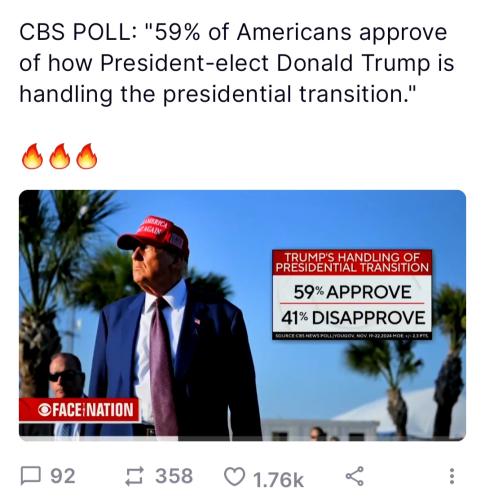Screen dimensions: 485x500
Task: View the 92 replies count
Action: (x=63, y=476)
